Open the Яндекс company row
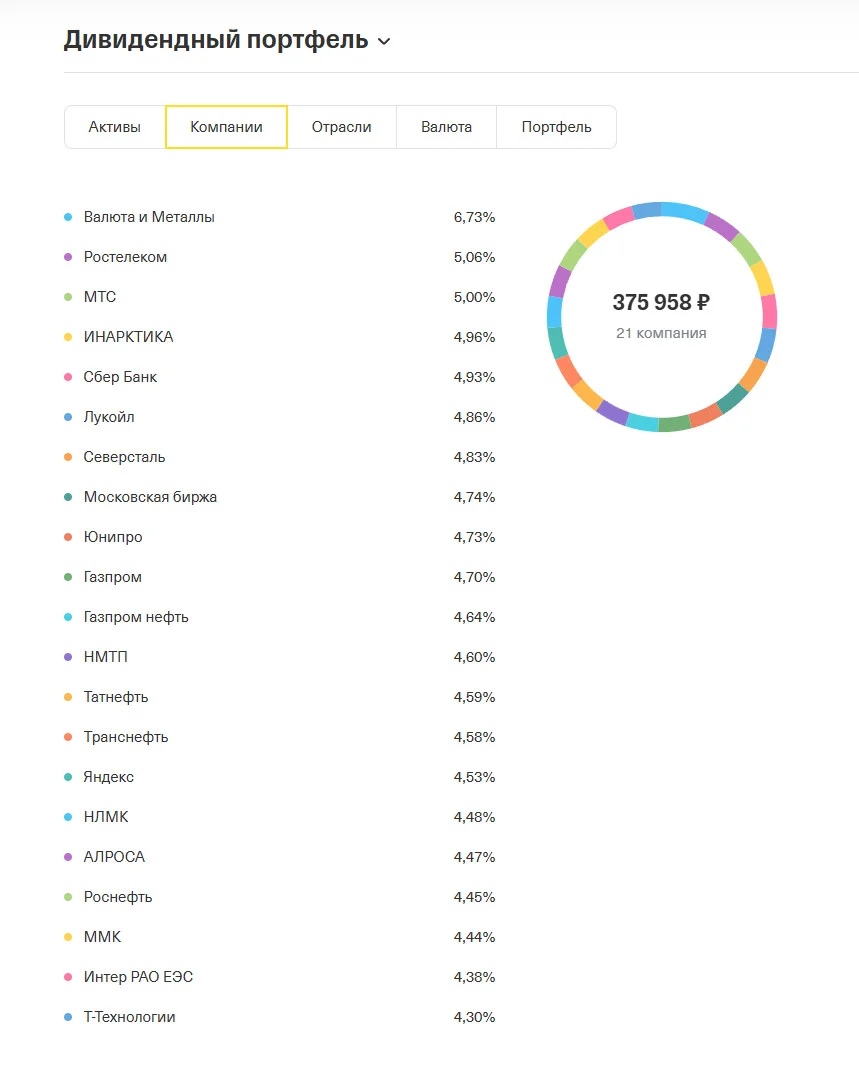Image resolution: width=859 pixels, height=1065 pixels. pos(109,777)
